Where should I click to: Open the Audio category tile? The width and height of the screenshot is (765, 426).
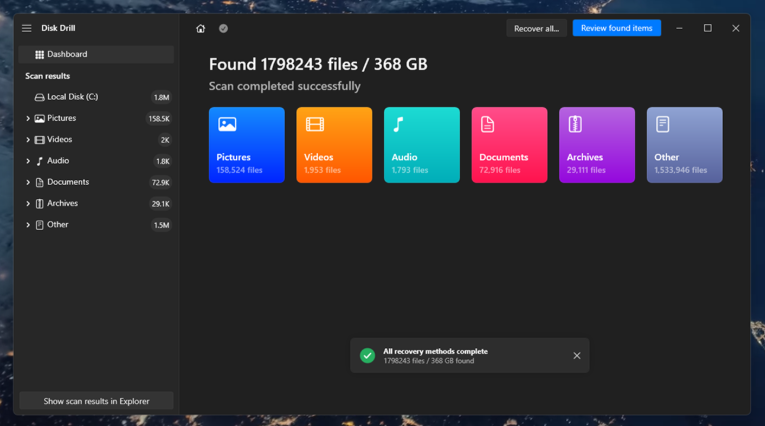click(421, 145)
